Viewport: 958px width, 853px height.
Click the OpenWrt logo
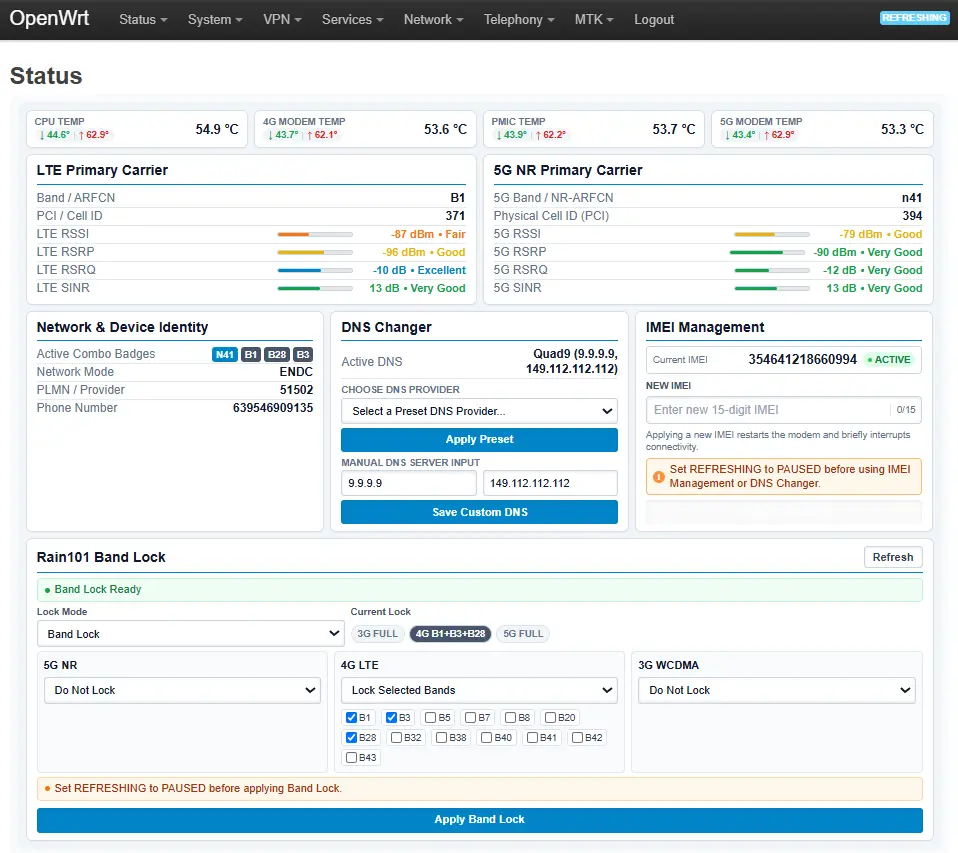click(x=49, y=18)
